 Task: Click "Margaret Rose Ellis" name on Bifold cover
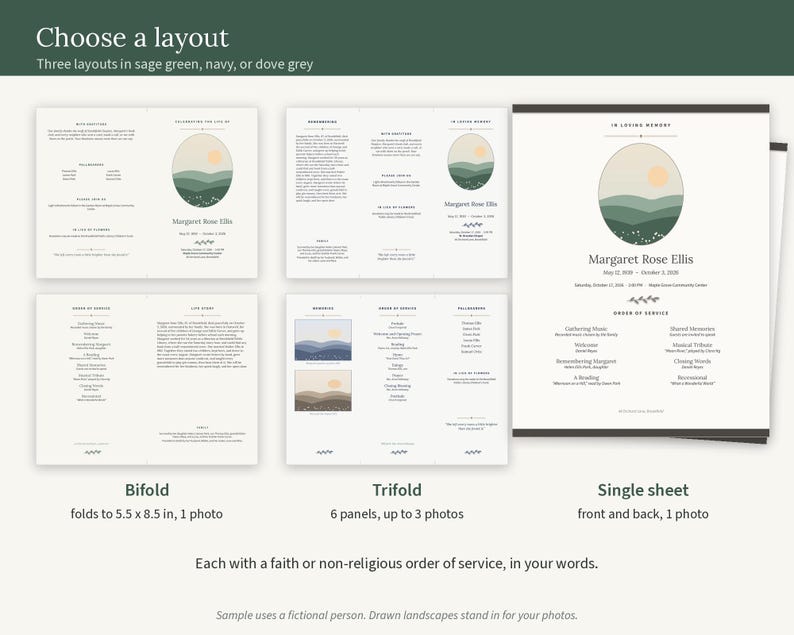(x=203, y=221)
